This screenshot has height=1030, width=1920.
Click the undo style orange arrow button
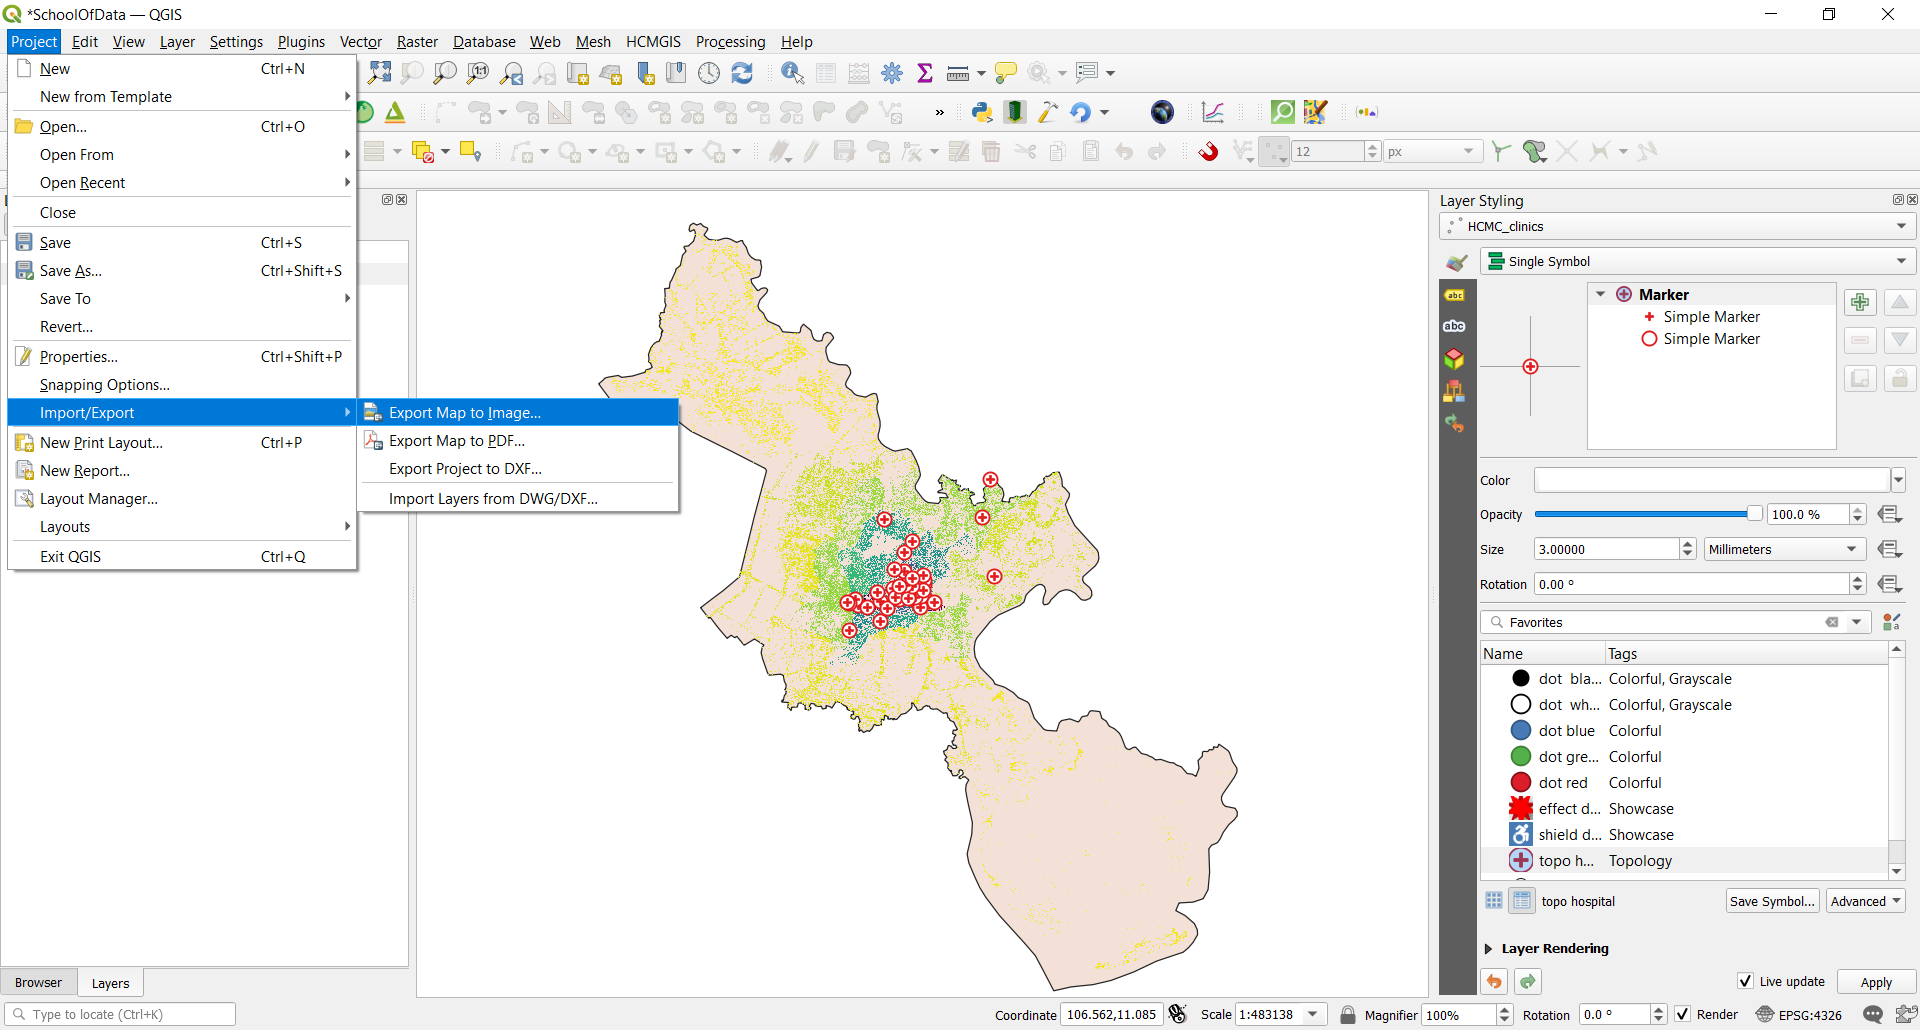[x=1494, y=982]
